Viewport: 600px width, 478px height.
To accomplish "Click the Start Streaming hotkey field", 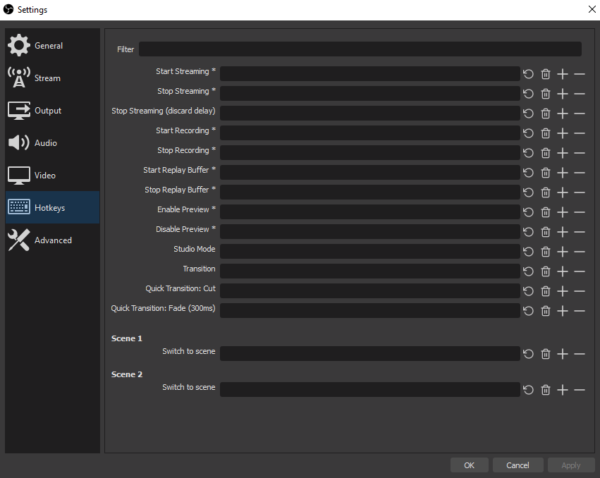I will 370,73.
